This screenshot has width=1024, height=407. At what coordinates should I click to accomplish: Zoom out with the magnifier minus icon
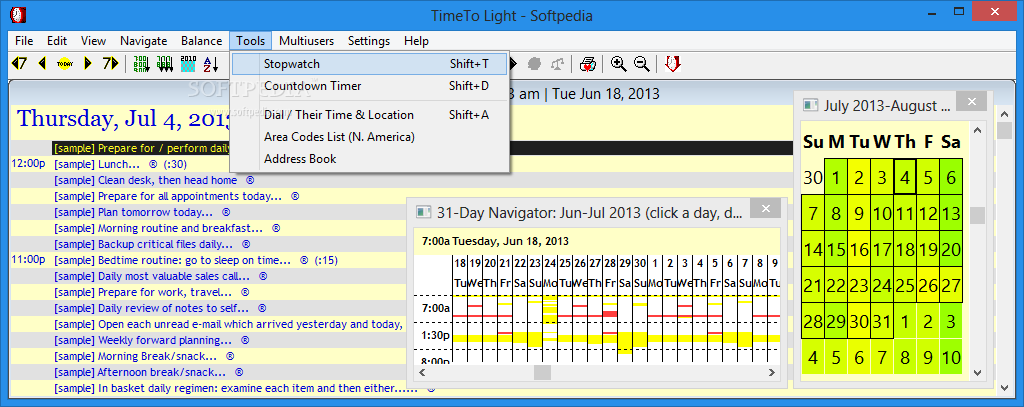(642, 63)
